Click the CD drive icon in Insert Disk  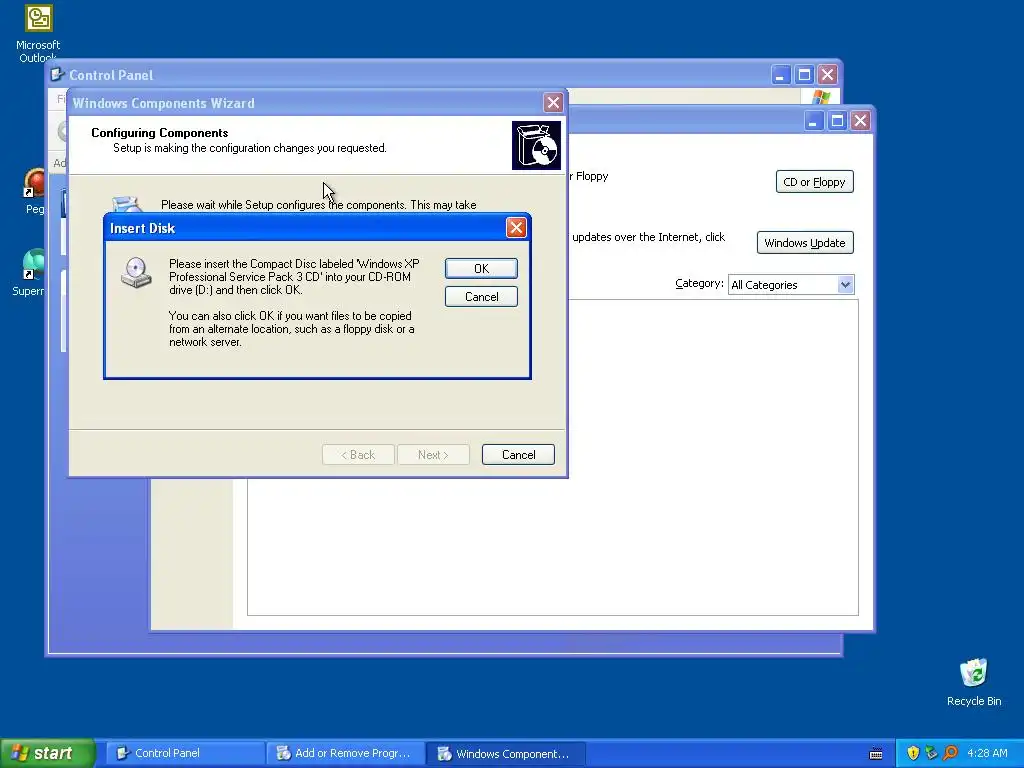coord(136,272)
